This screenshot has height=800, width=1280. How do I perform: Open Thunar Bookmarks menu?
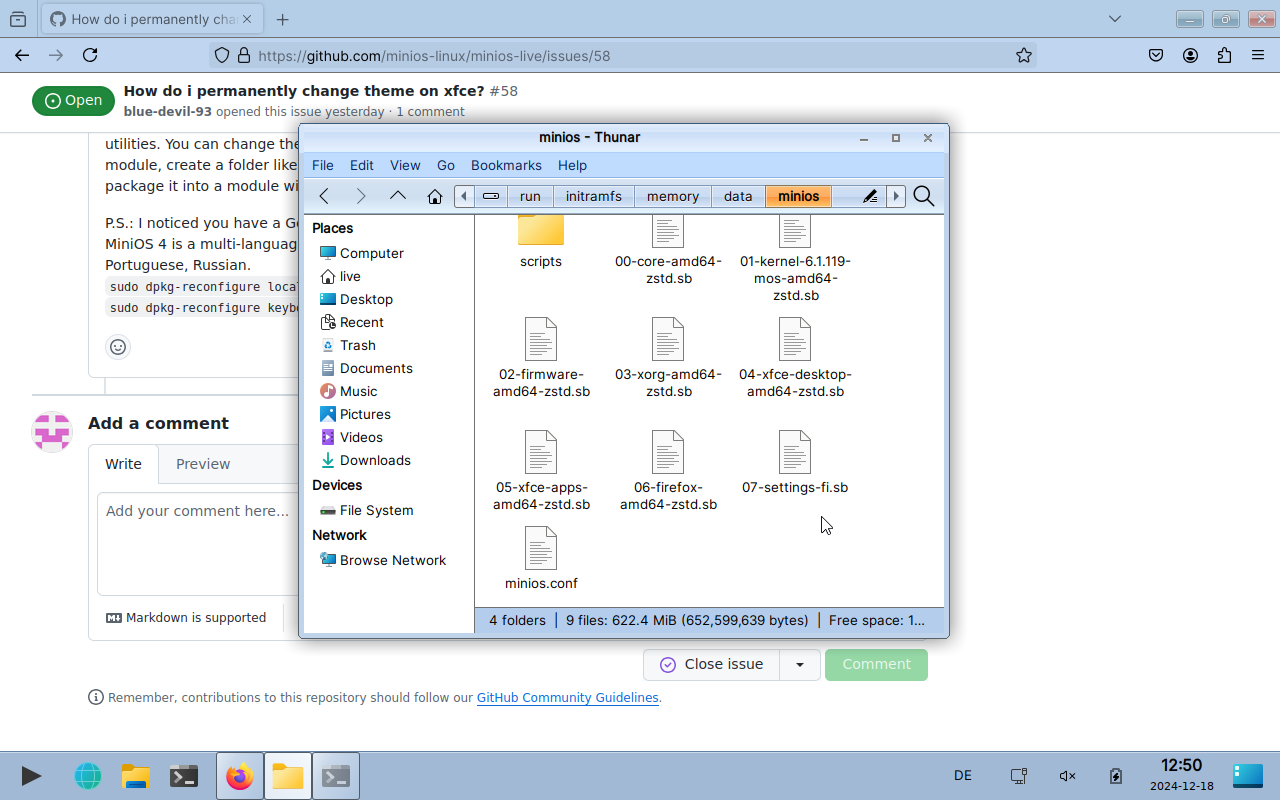[506, 165]
